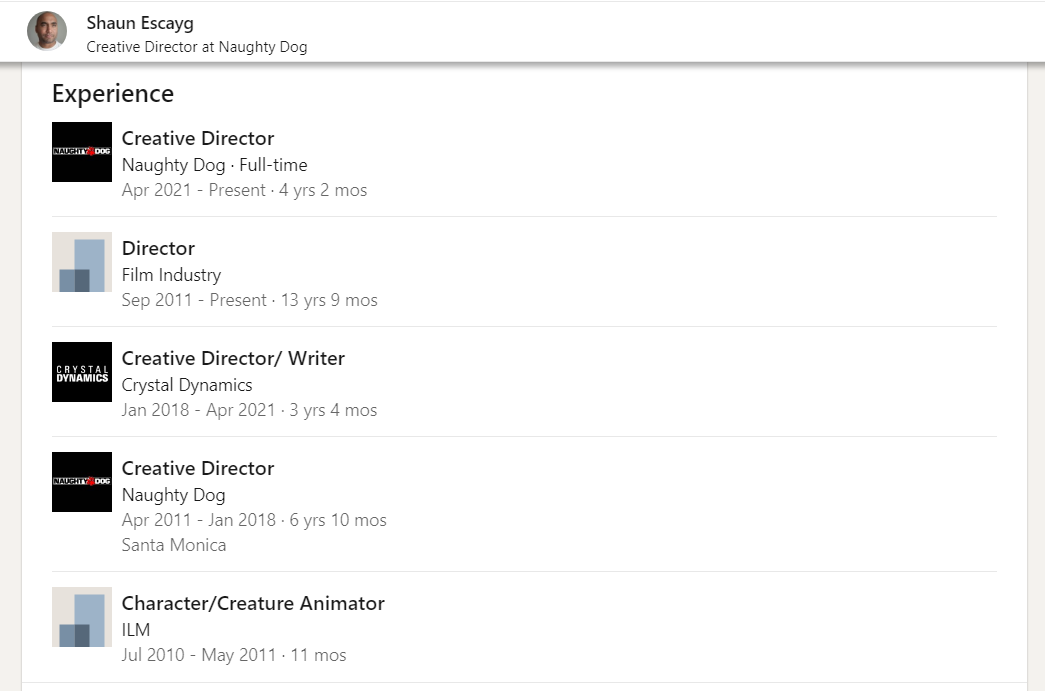
Task: Click Naughty Dog · Full-time company text
Action: coord(214,165)
